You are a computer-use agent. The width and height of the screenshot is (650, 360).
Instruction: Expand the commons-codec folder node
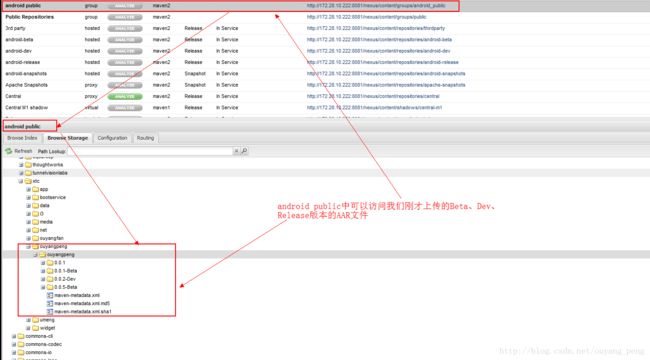14,344
